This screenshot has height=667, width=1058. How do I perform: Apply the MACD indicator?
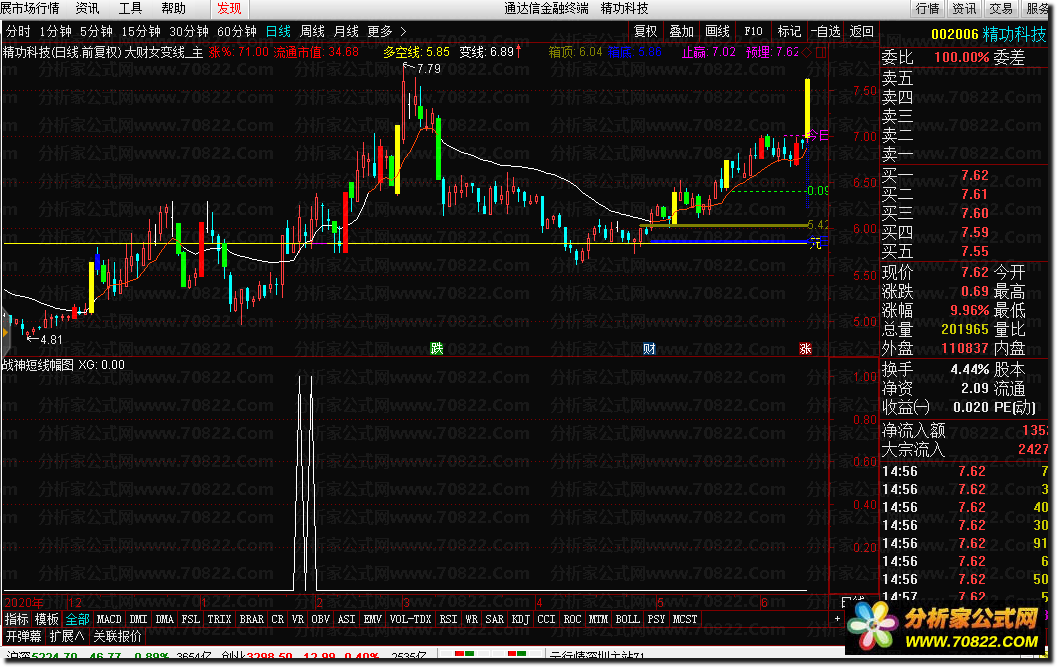(x=109, y=619)
